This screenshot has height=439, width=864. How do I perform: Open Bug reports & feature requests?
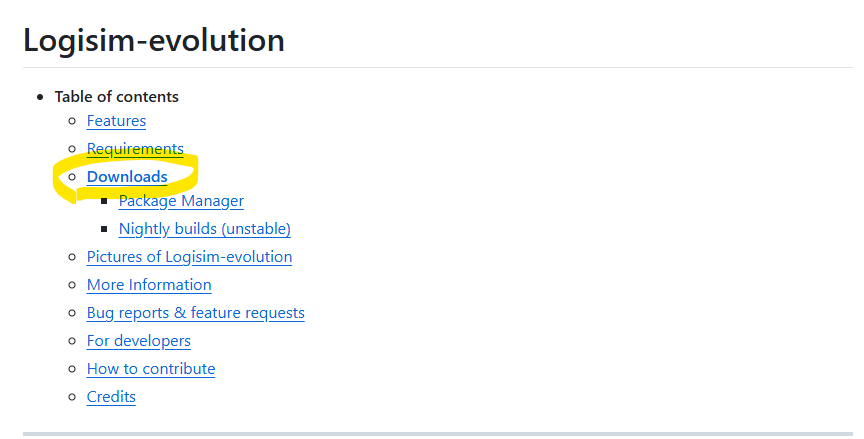coord(195,313)
